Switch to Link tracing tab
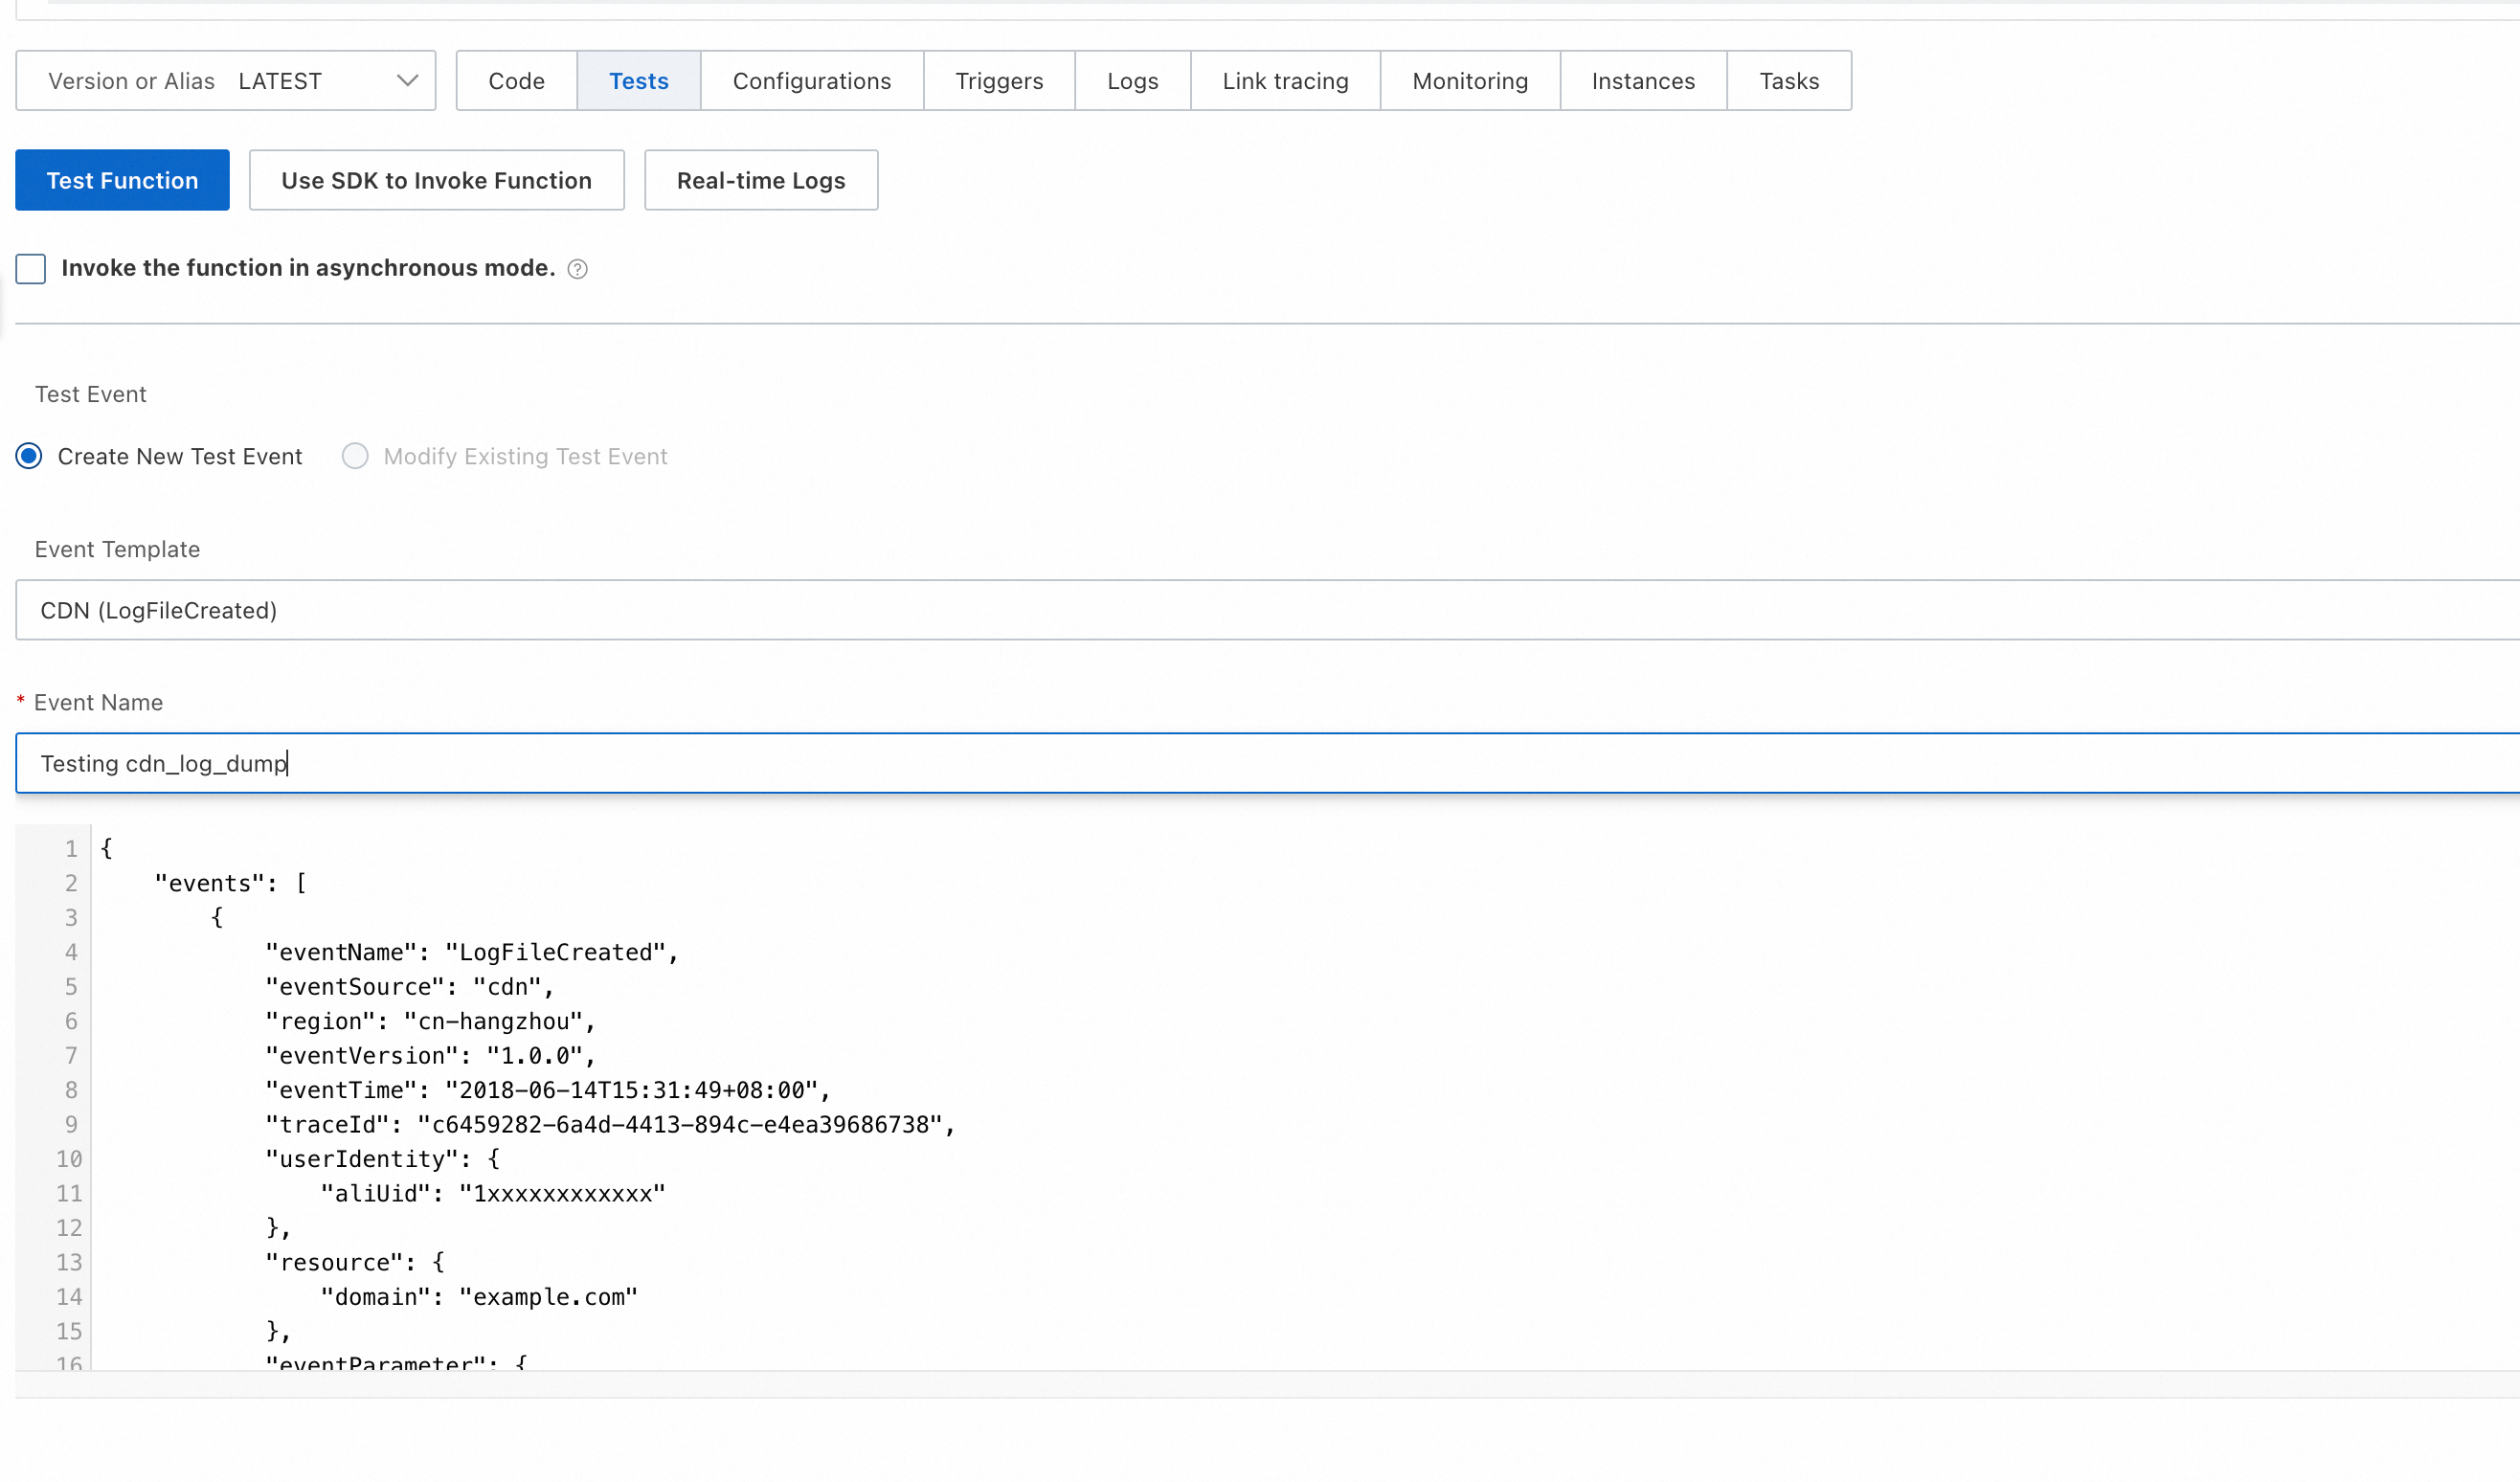 [1285, 81]
